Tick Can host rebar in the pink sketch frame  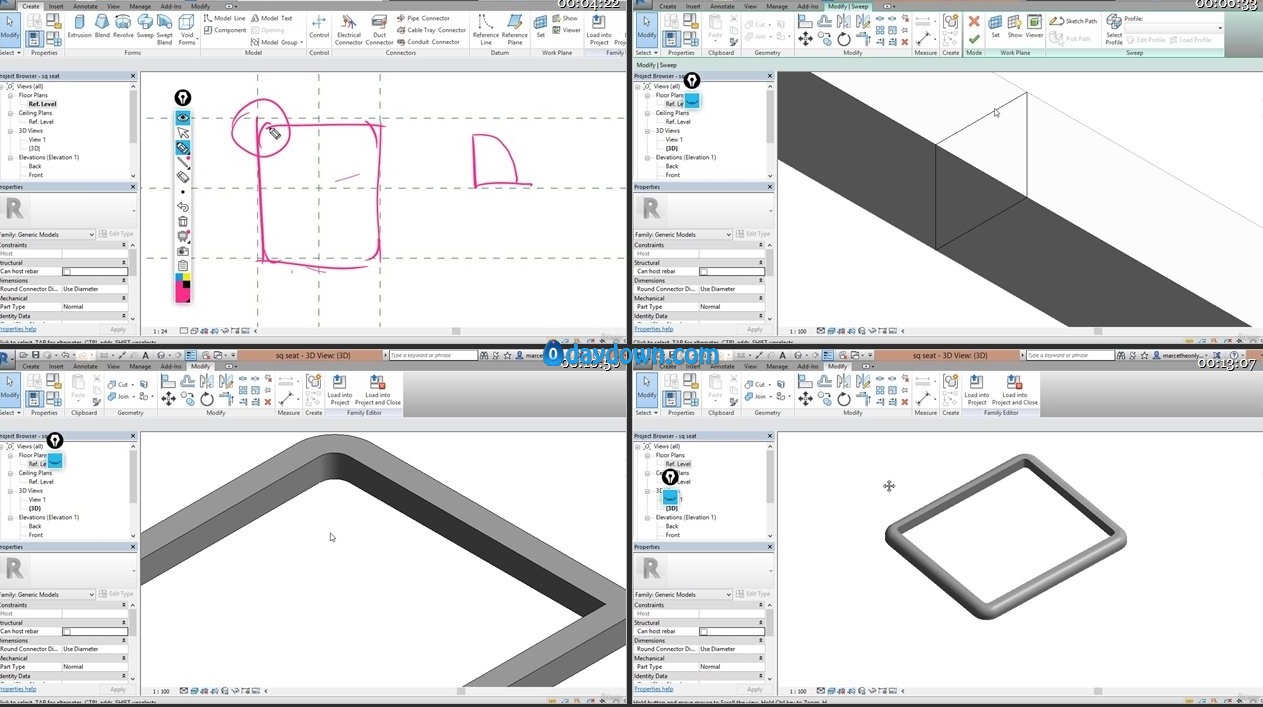[x=67, y=272]
